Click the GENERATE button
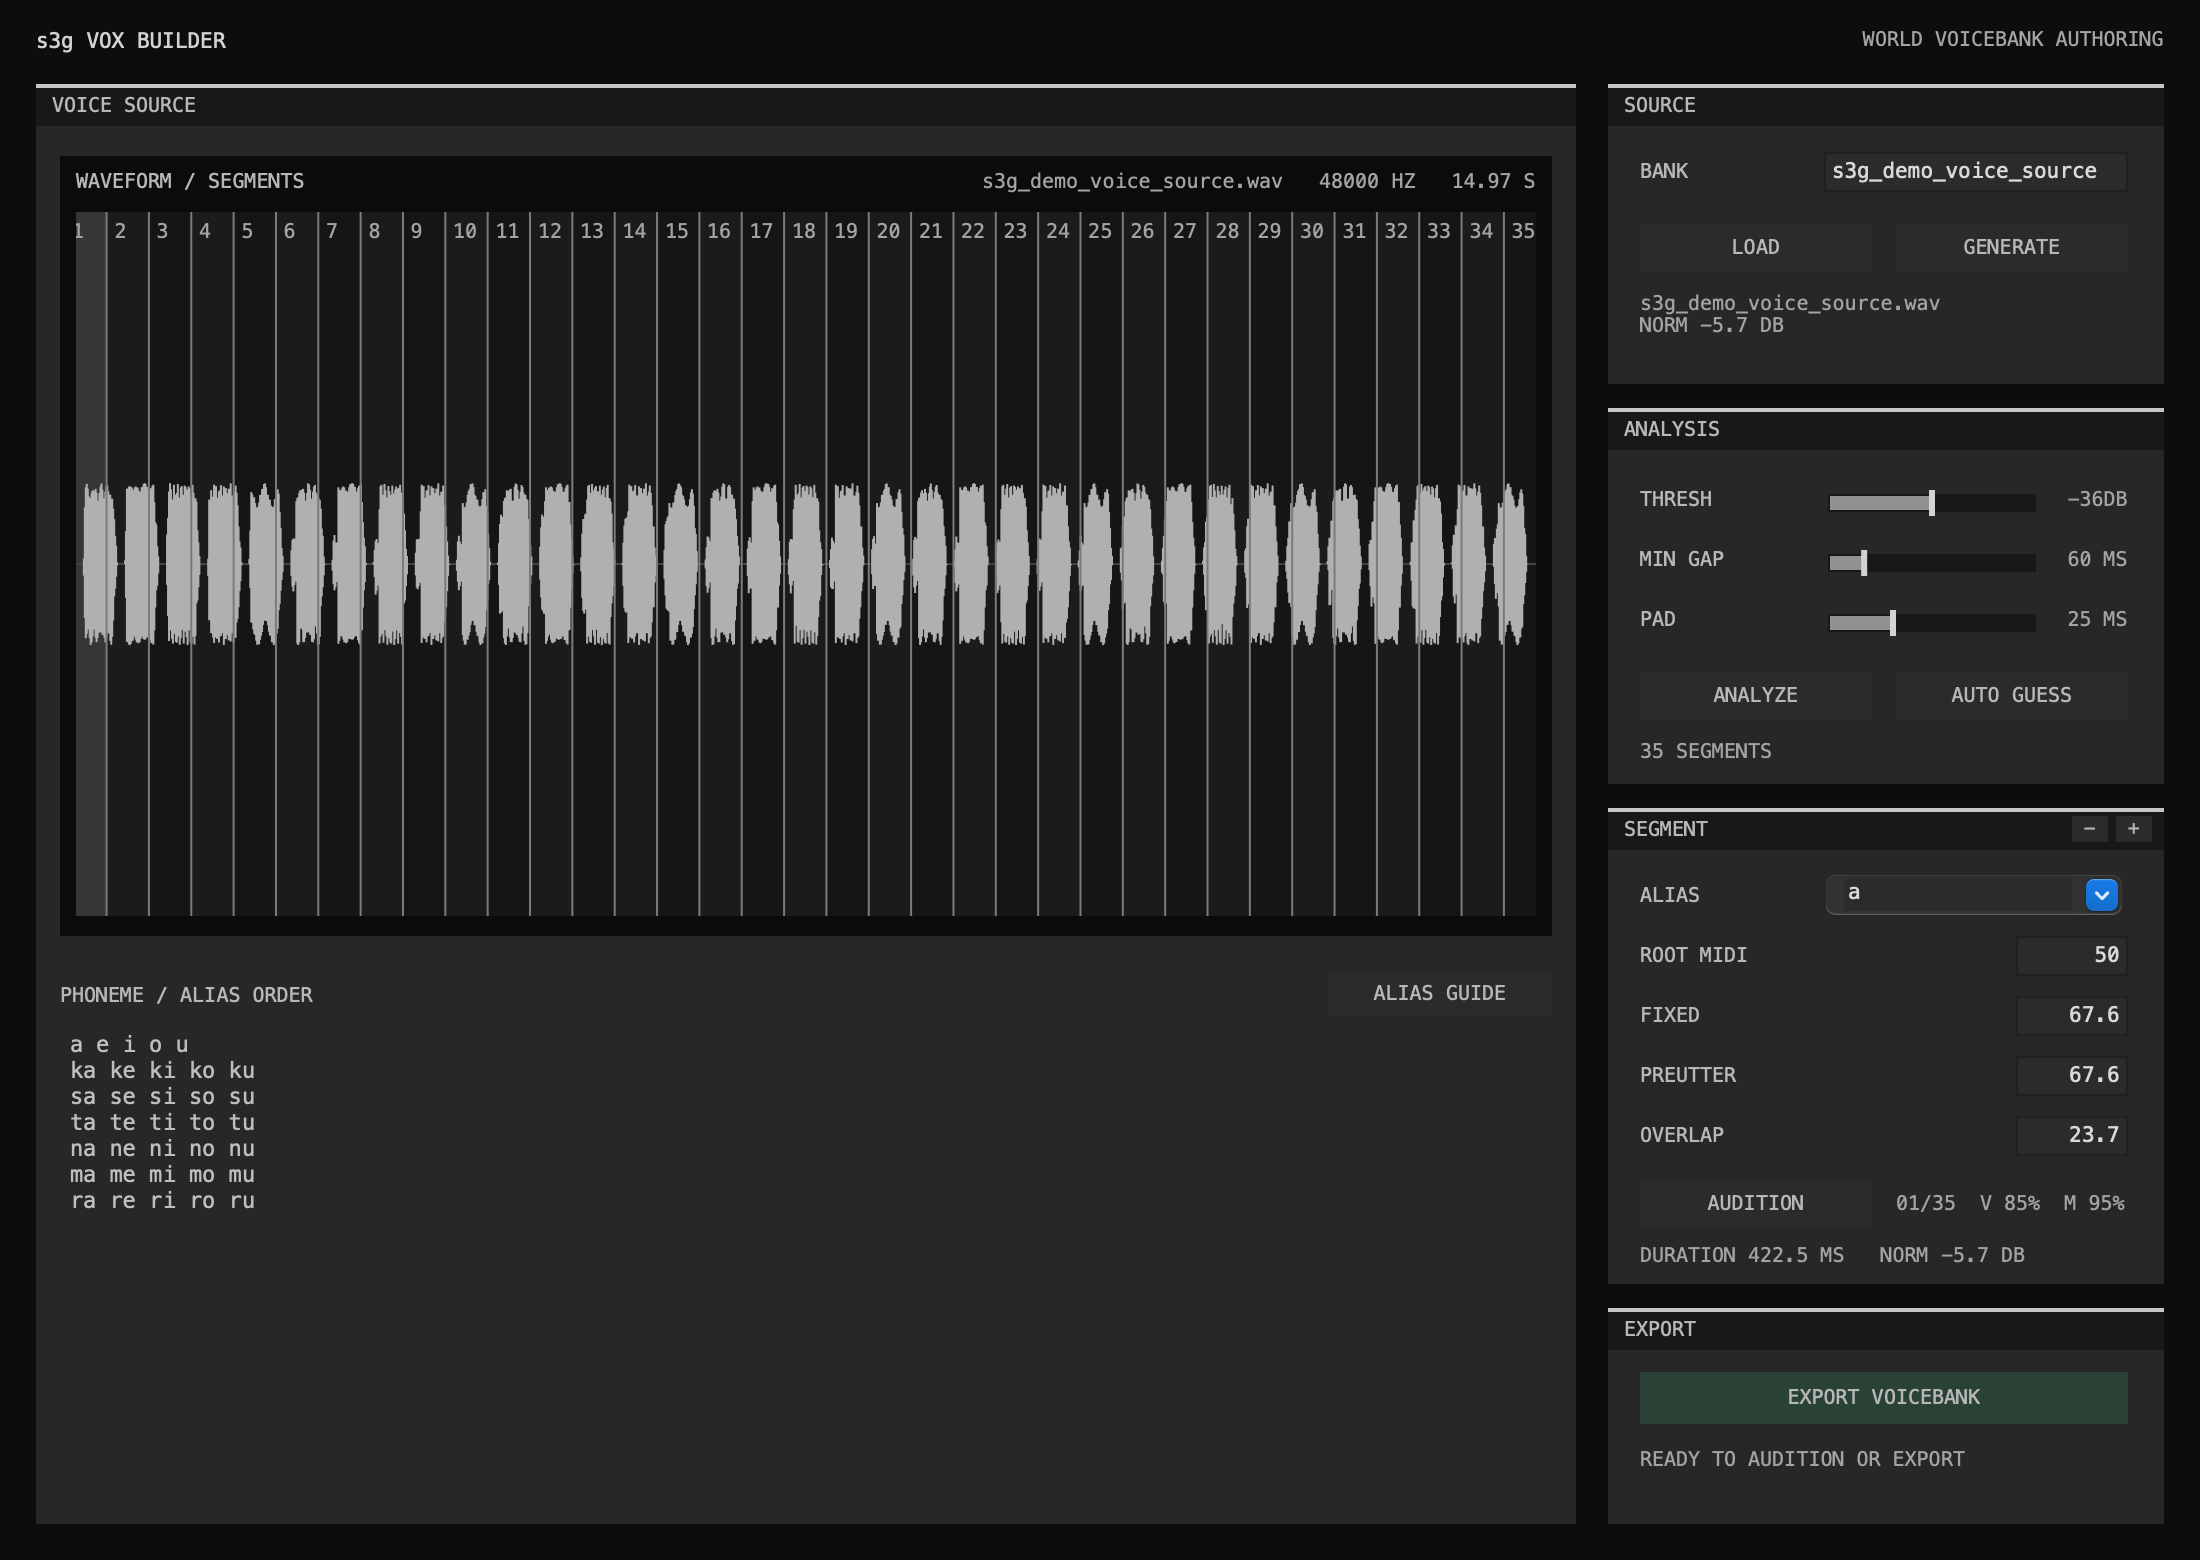This screenshot has height=1560, width=2200. pyautogui.click(x=2011, y=247)
